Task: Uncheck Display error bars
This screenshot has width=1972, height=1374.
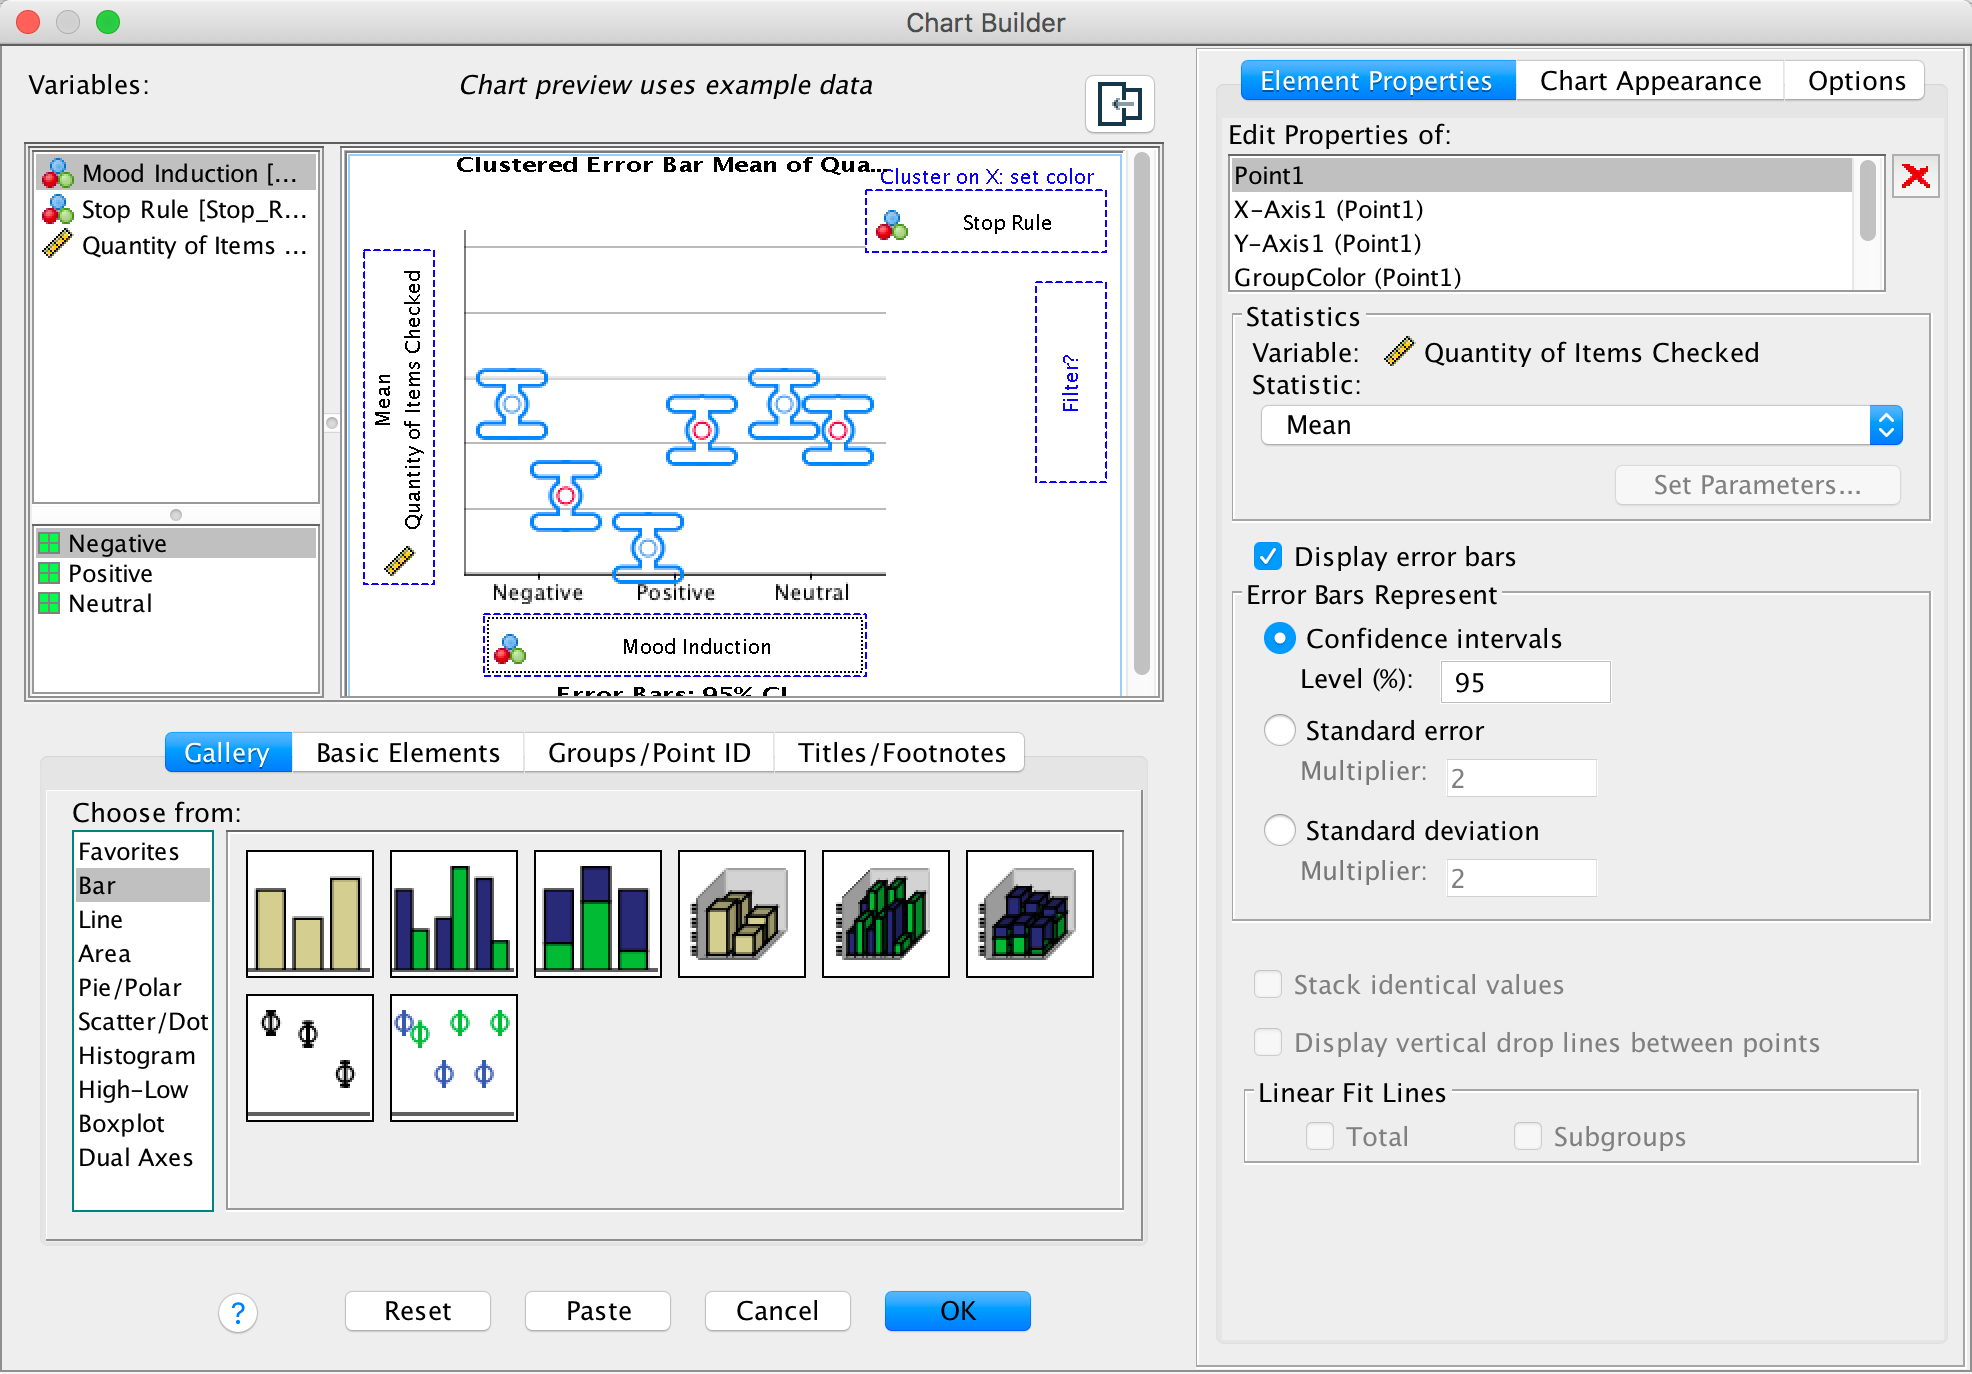Action: tap(1268, 556)
